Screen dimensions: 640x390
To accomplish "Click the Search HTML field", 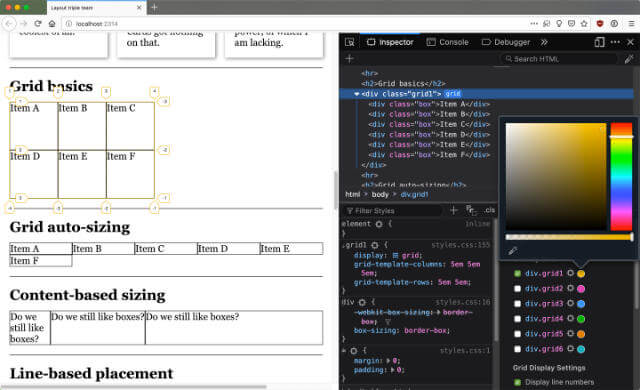I will 559,59.
